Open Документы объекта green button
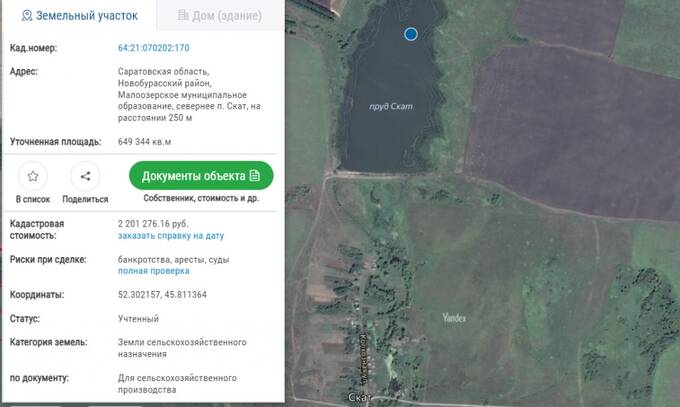The height and width of the screenshot is (407, 680). (200, 176)
